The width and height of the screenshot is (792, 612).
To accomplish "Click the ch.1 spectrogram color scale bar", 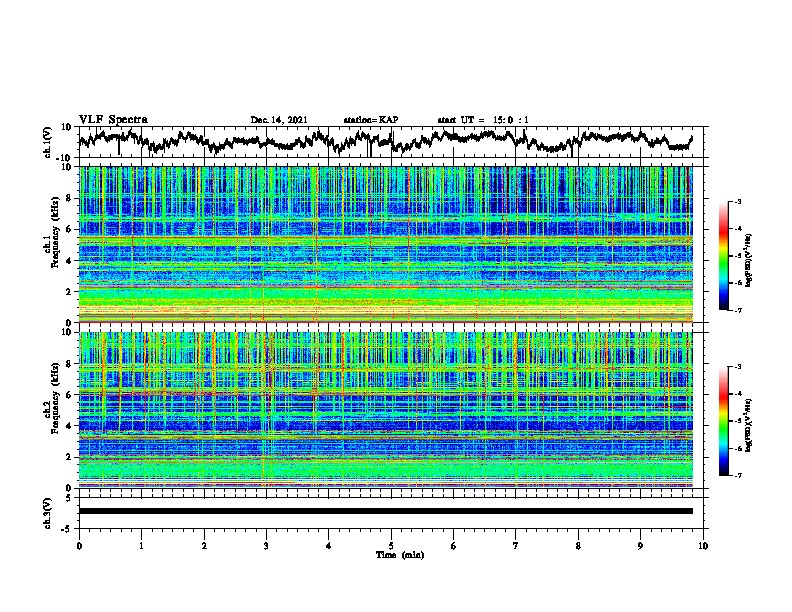I will 723,256.
